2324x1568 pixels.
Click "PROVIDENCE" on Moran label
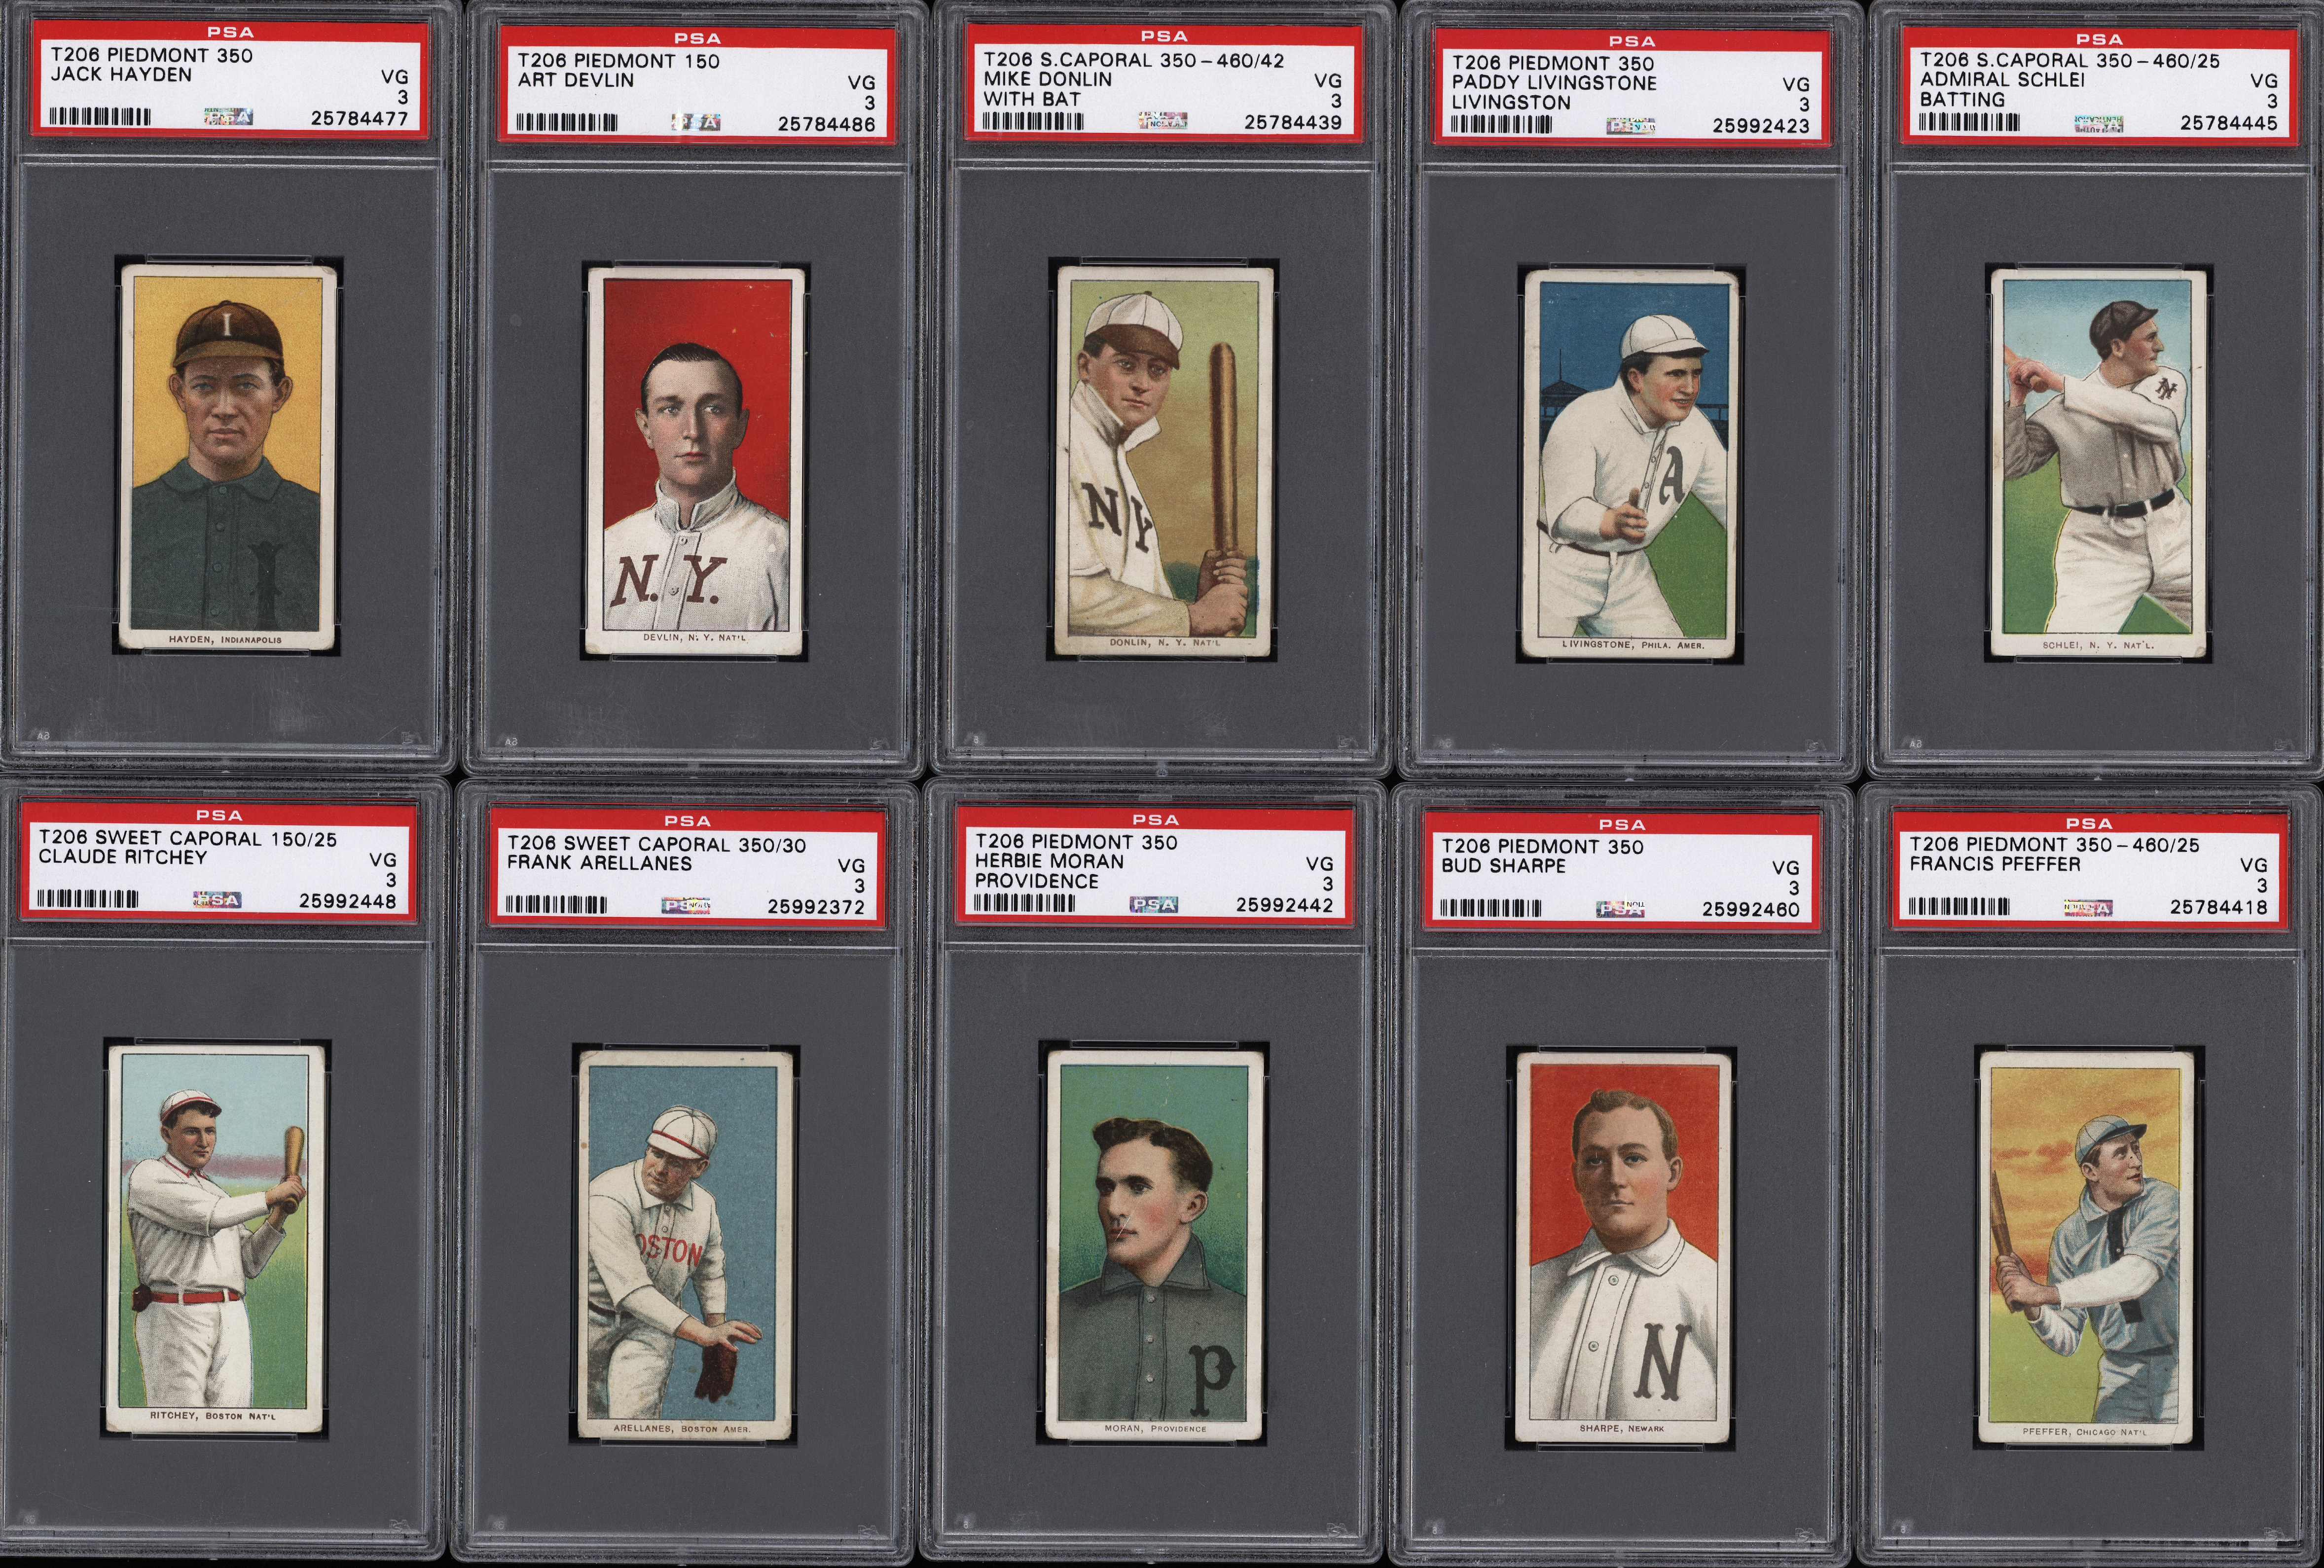tap(1036, 881)
